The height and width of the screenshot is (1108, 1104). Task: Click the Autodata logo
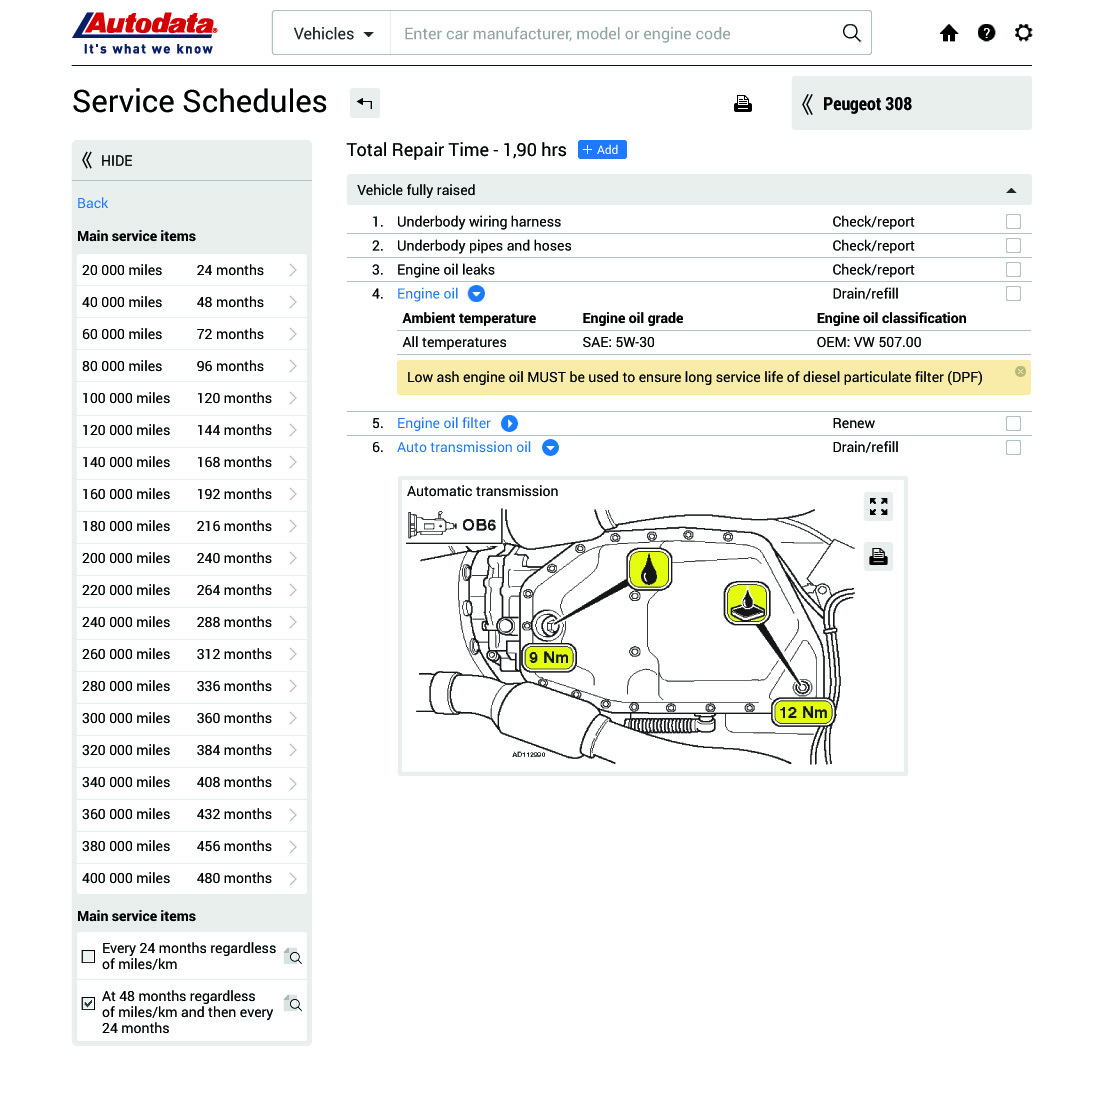click(145, 33)
